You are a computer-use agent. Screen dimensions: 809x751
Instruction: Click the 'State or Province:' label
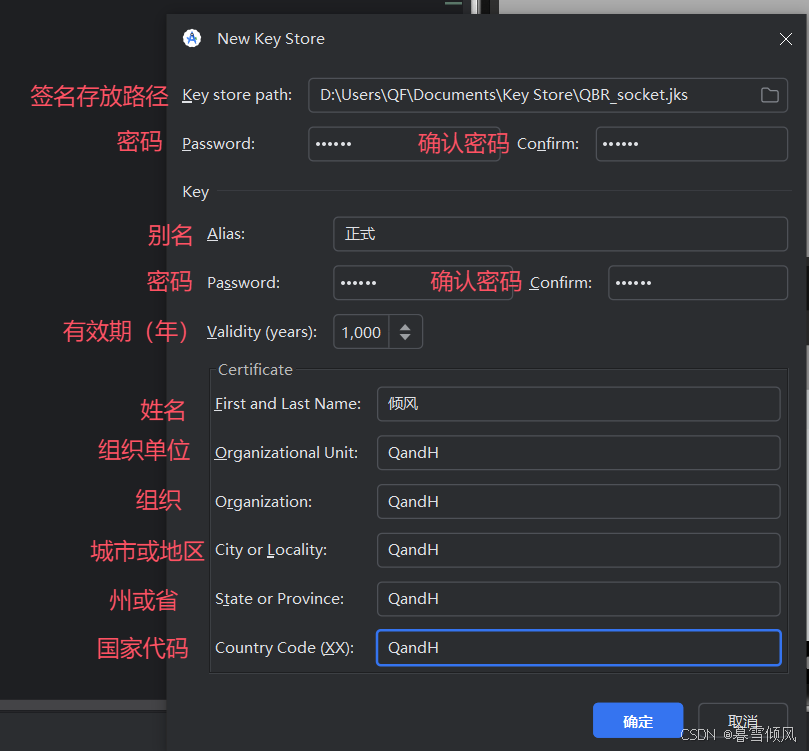(x=279, y=599)
